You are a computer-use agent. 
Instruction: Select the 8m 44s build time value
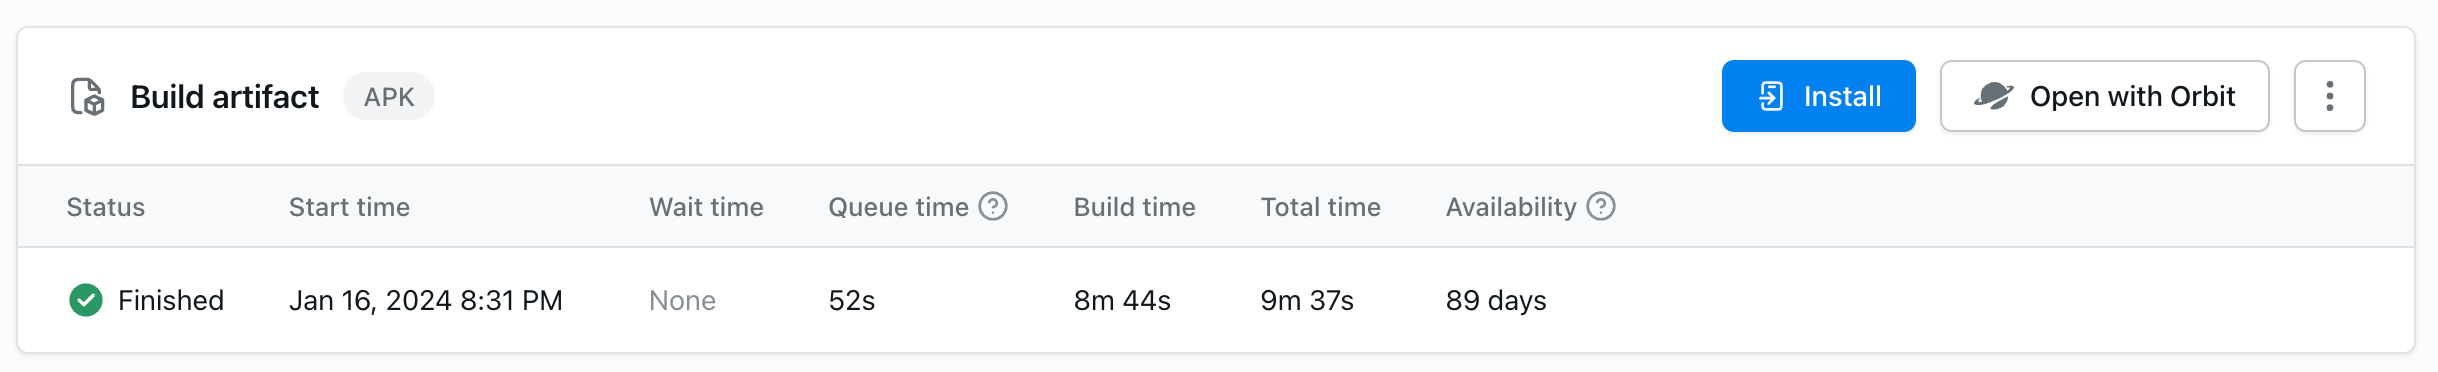coord(1122,300)
